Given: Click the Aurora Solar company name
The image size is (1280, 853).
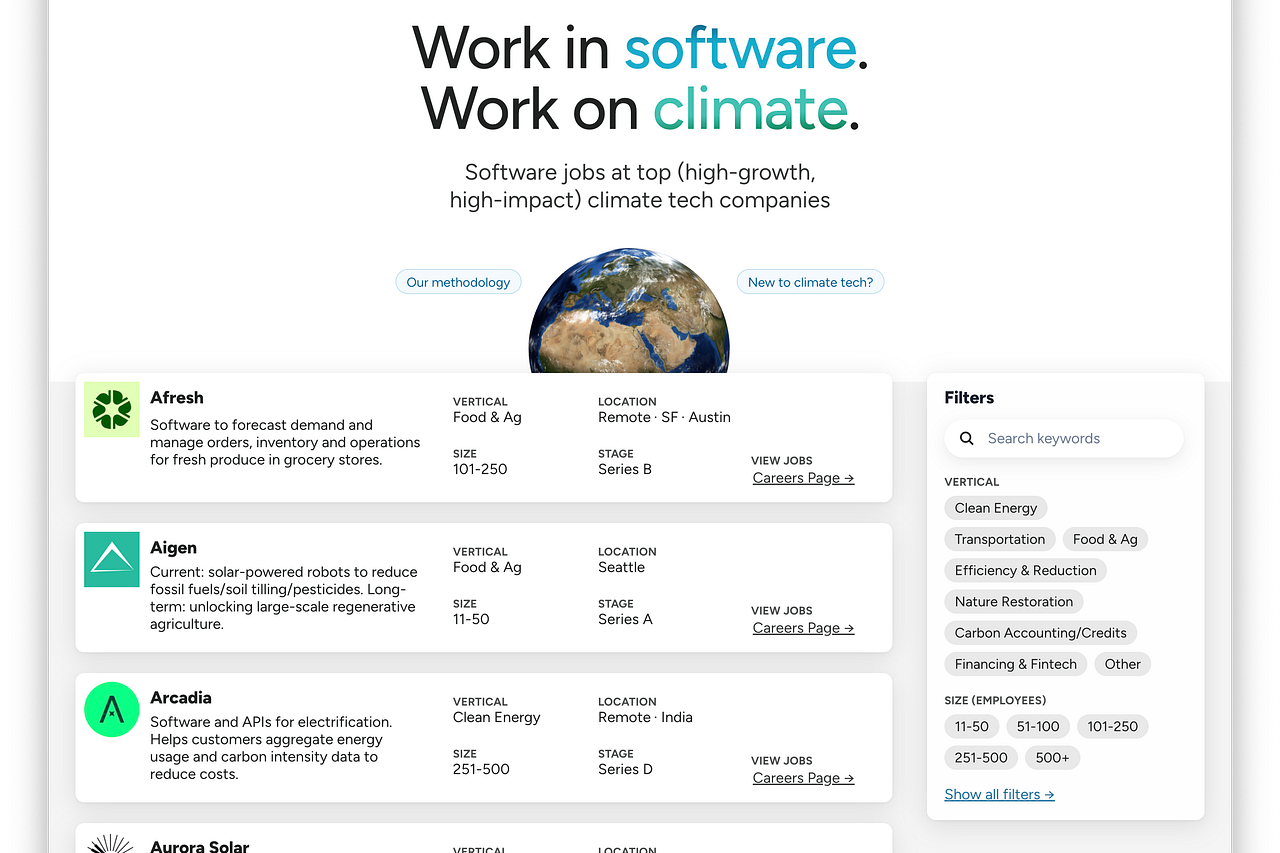Looking at the screenshot, I should click(x=200, y=846).
